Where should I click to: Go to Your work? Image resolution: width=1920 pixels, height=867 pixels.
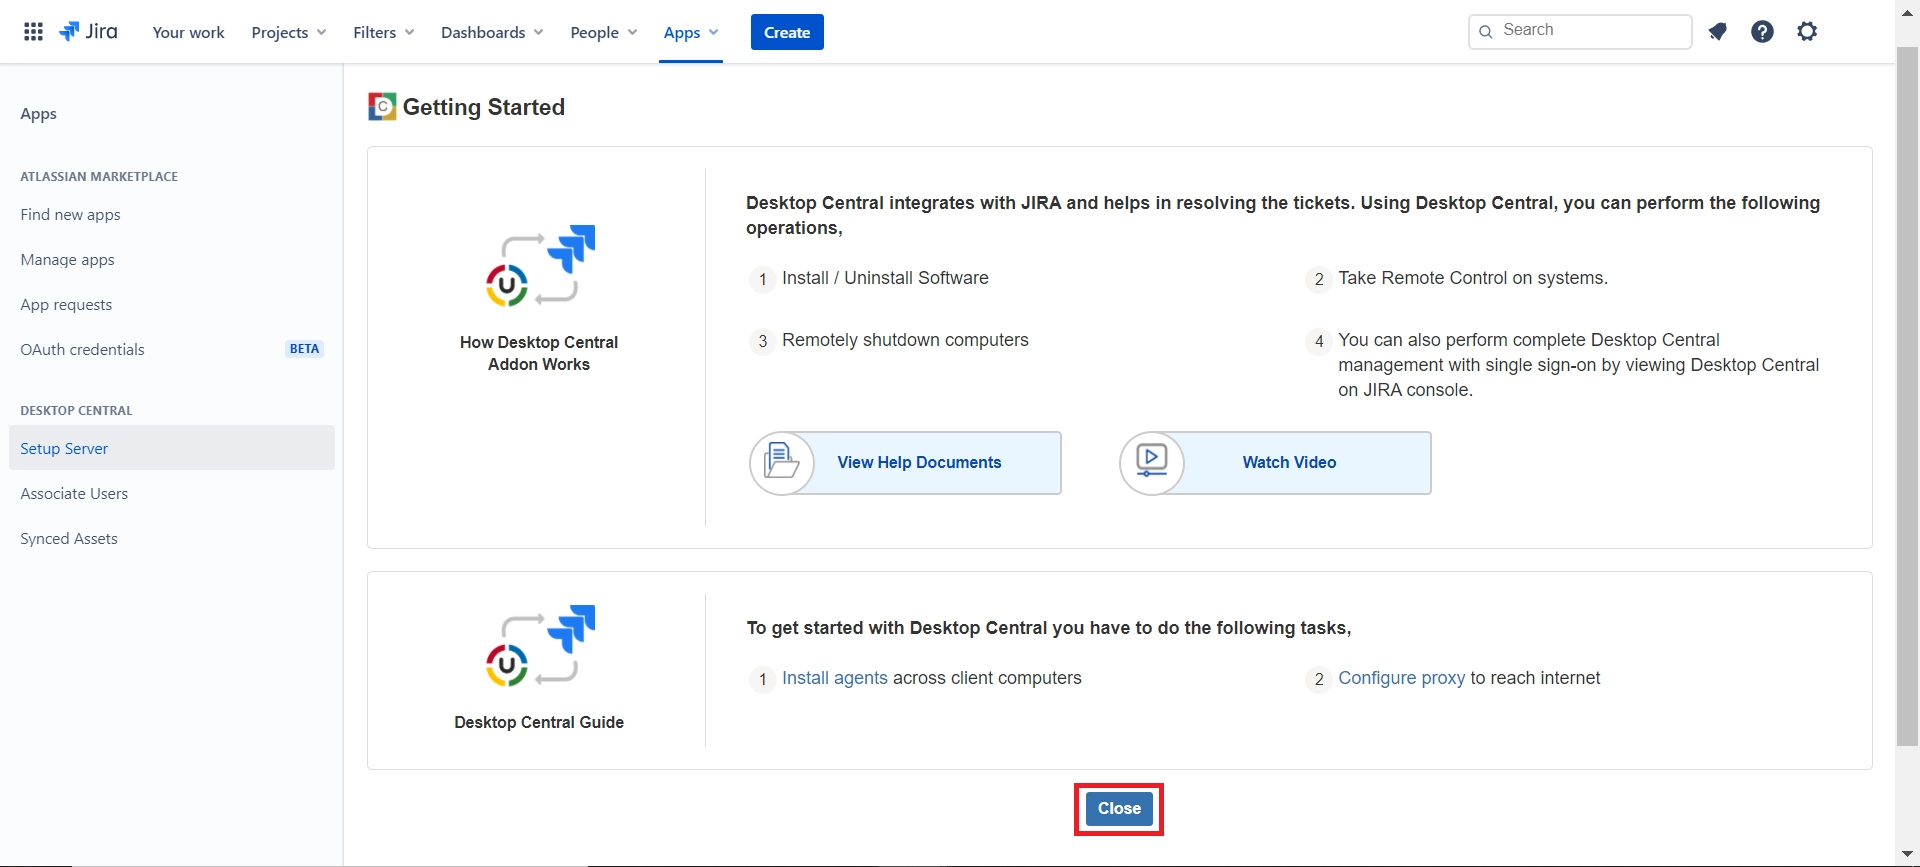pyautogui.click(x=188, y=32)
